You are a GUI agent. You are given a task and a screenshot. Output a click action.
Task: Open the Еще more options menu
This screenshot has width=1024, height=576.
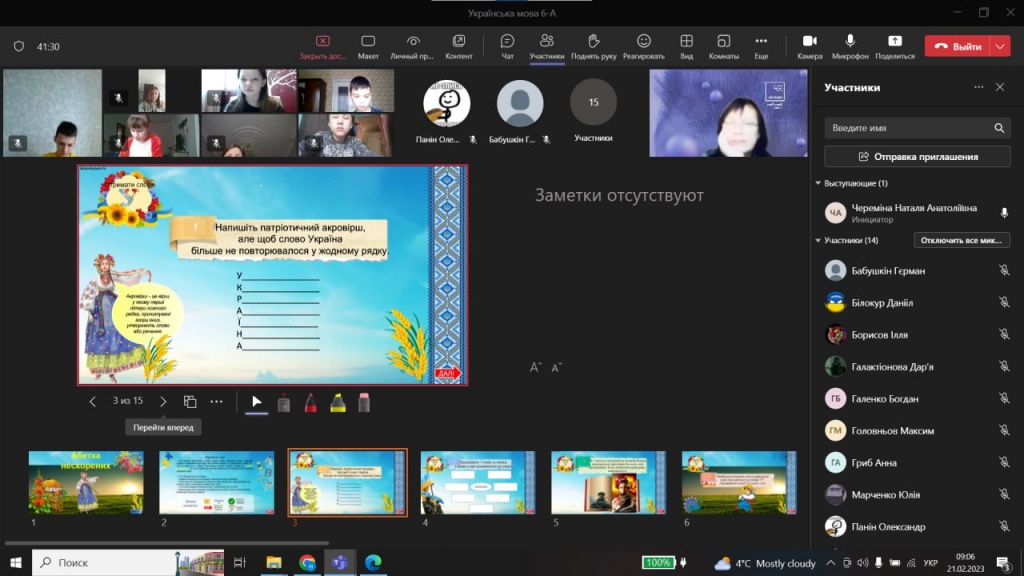tap(761, 46)
